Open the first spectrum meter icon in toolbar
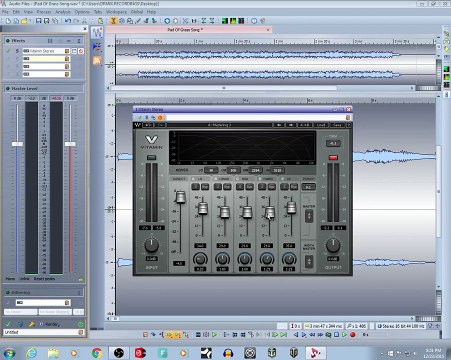Image resolution: width=451 pixels, height=360 pixels. (225, 21)
